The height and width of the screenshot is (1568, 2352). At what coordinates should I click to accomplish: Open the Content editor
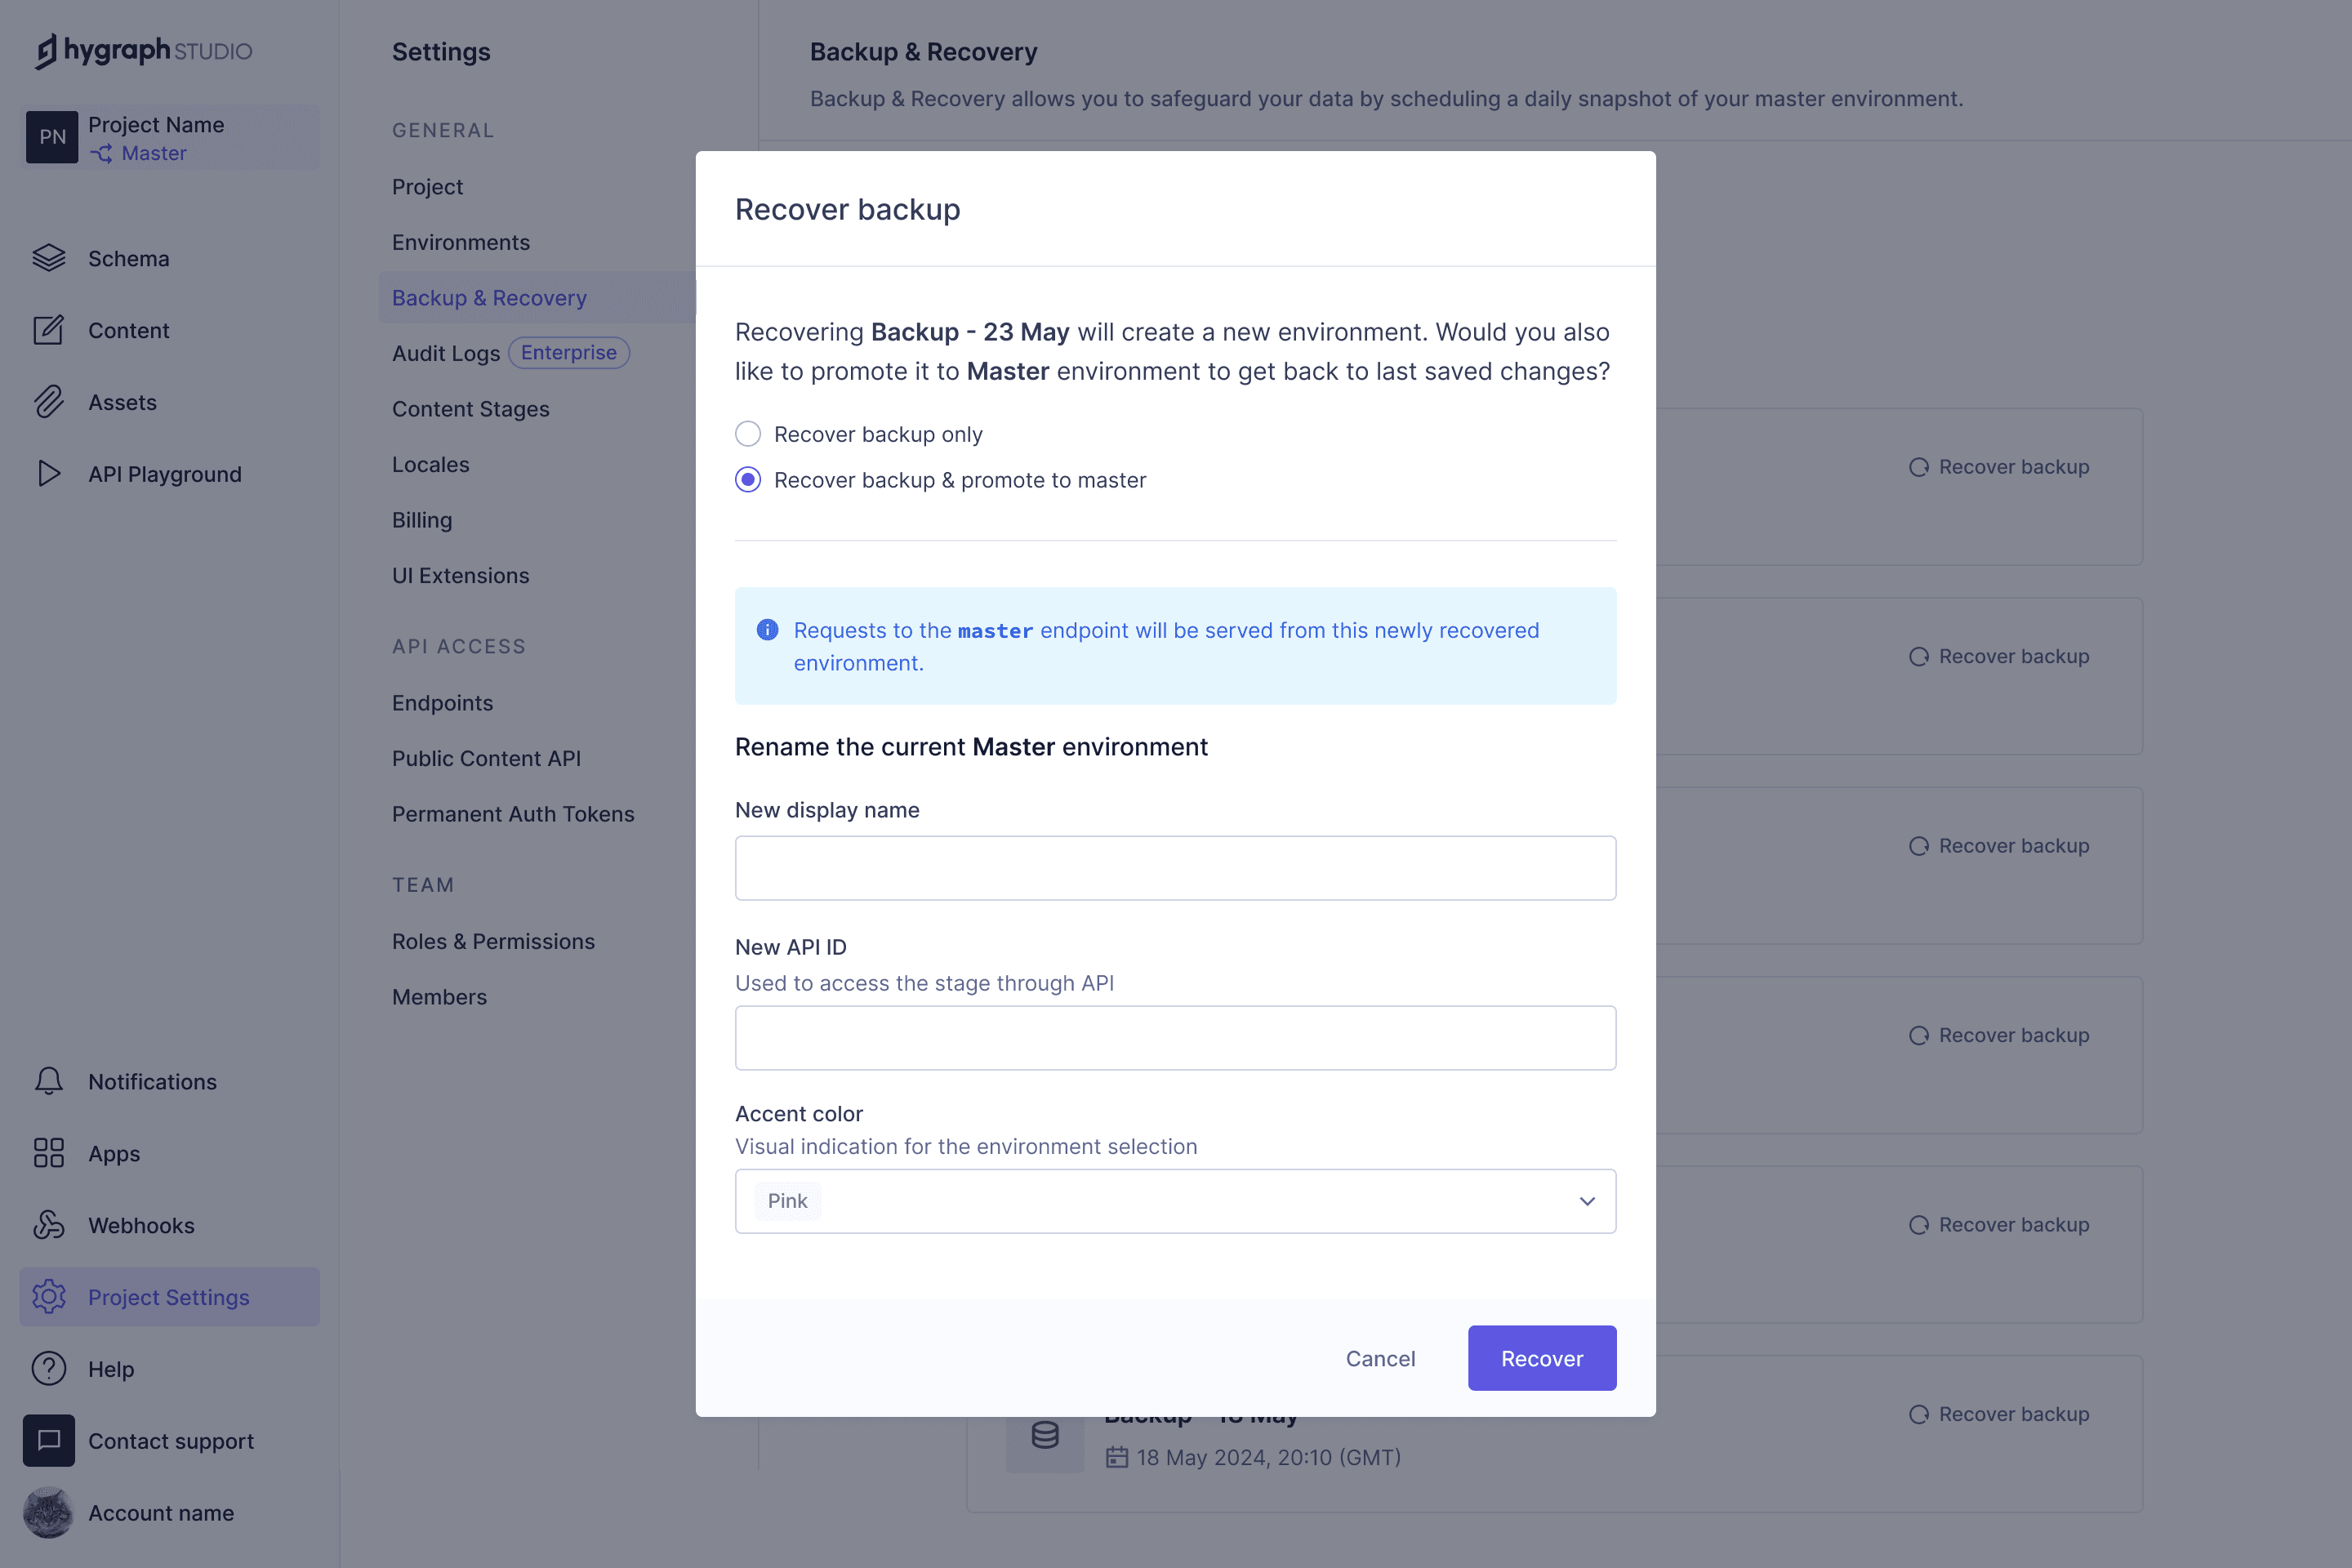coord(128,330)
